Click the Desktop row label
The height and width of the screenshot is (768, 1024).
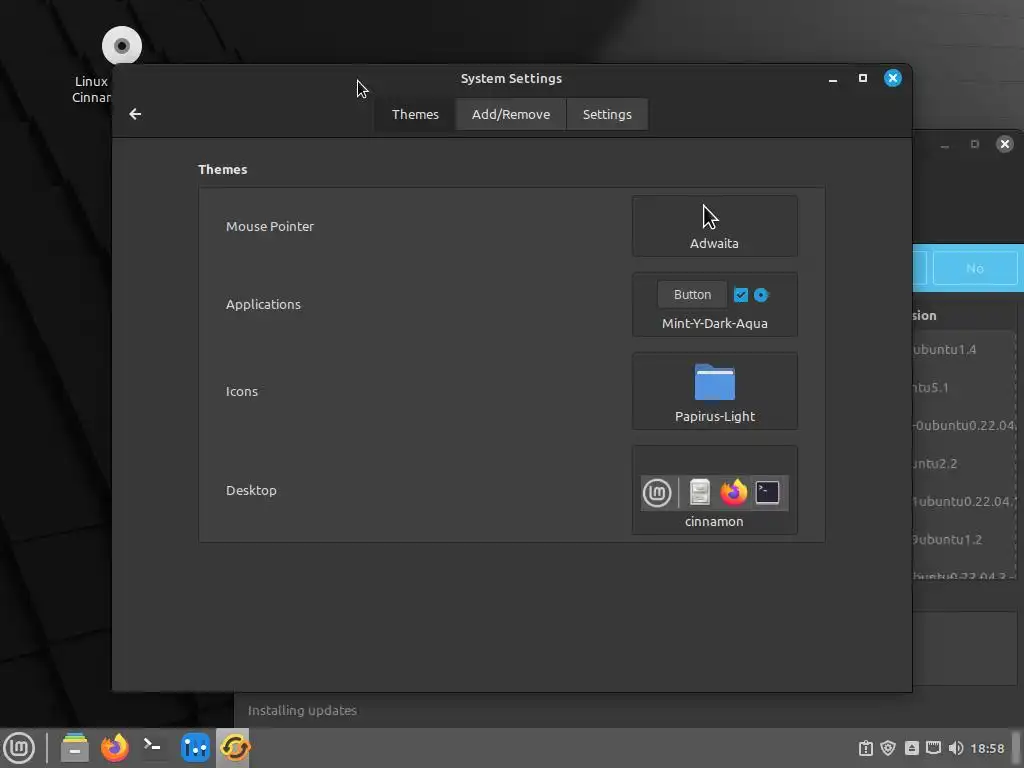click(x=251, y=490)
